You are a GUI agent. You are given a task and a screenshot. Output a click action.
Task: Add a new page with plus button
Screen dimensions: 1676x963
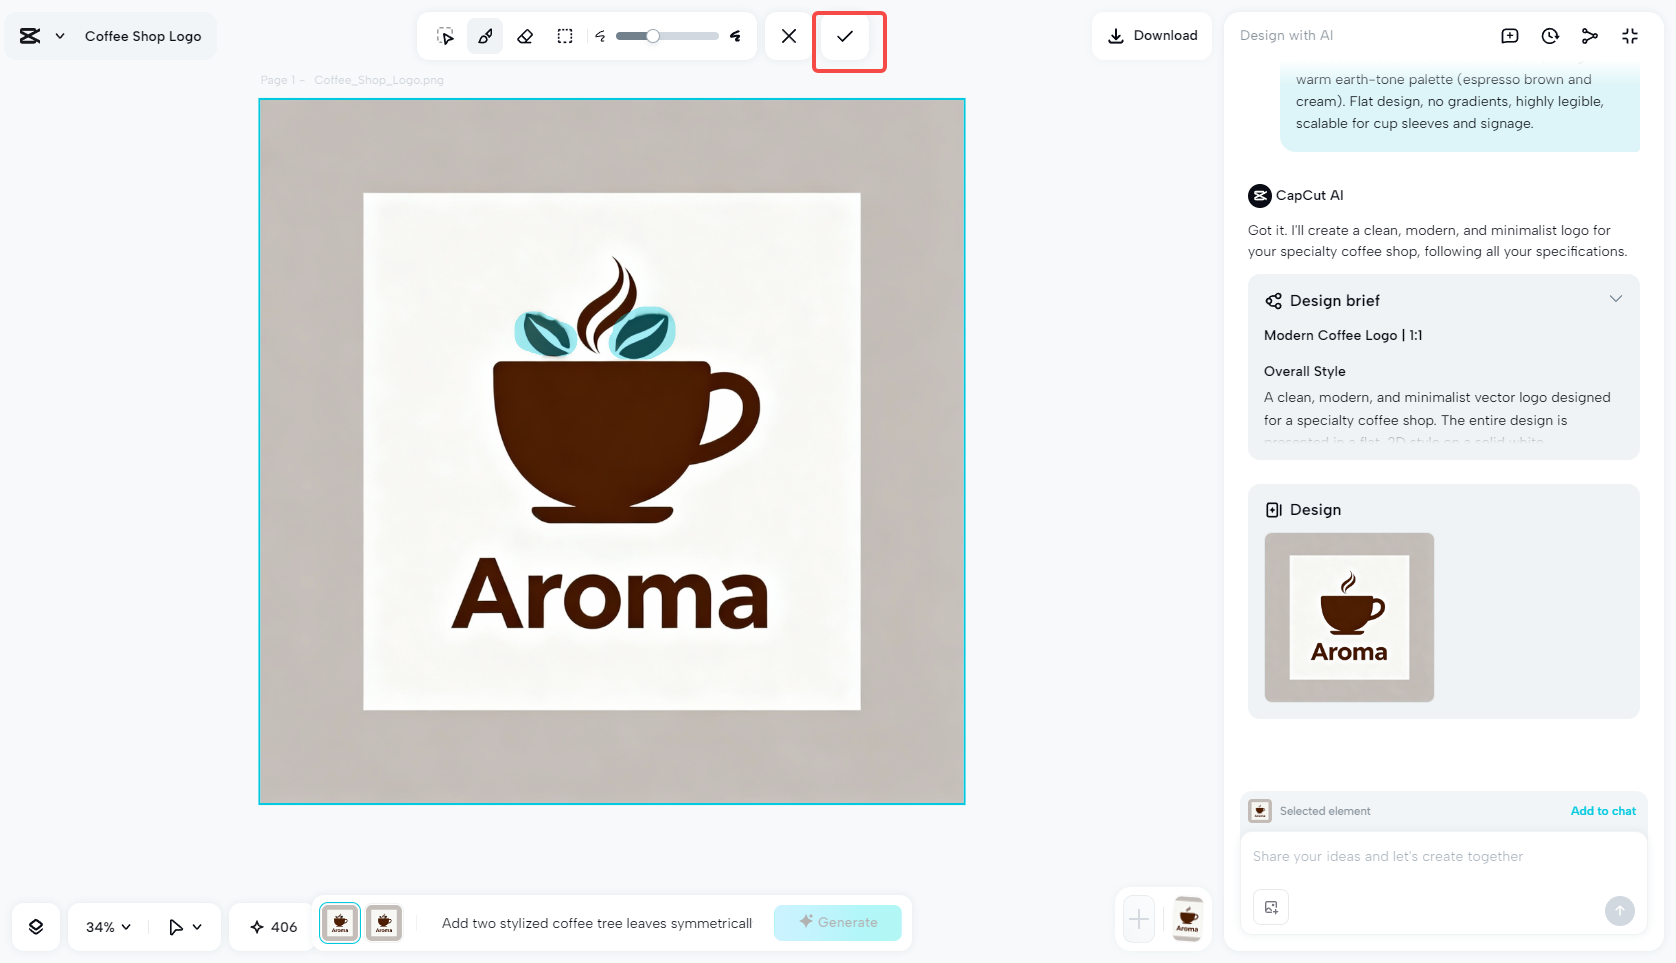tap(1139, 919)
